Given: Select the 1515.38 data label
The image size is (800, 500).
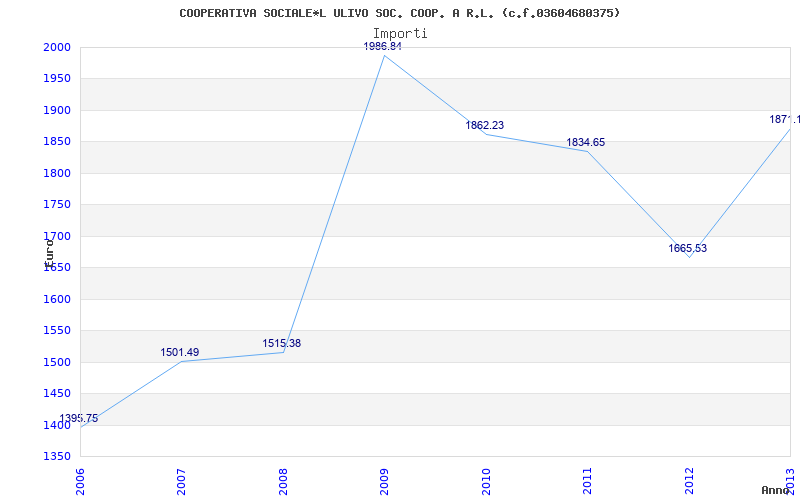Looking at the screenshot, I should [282, 344].
